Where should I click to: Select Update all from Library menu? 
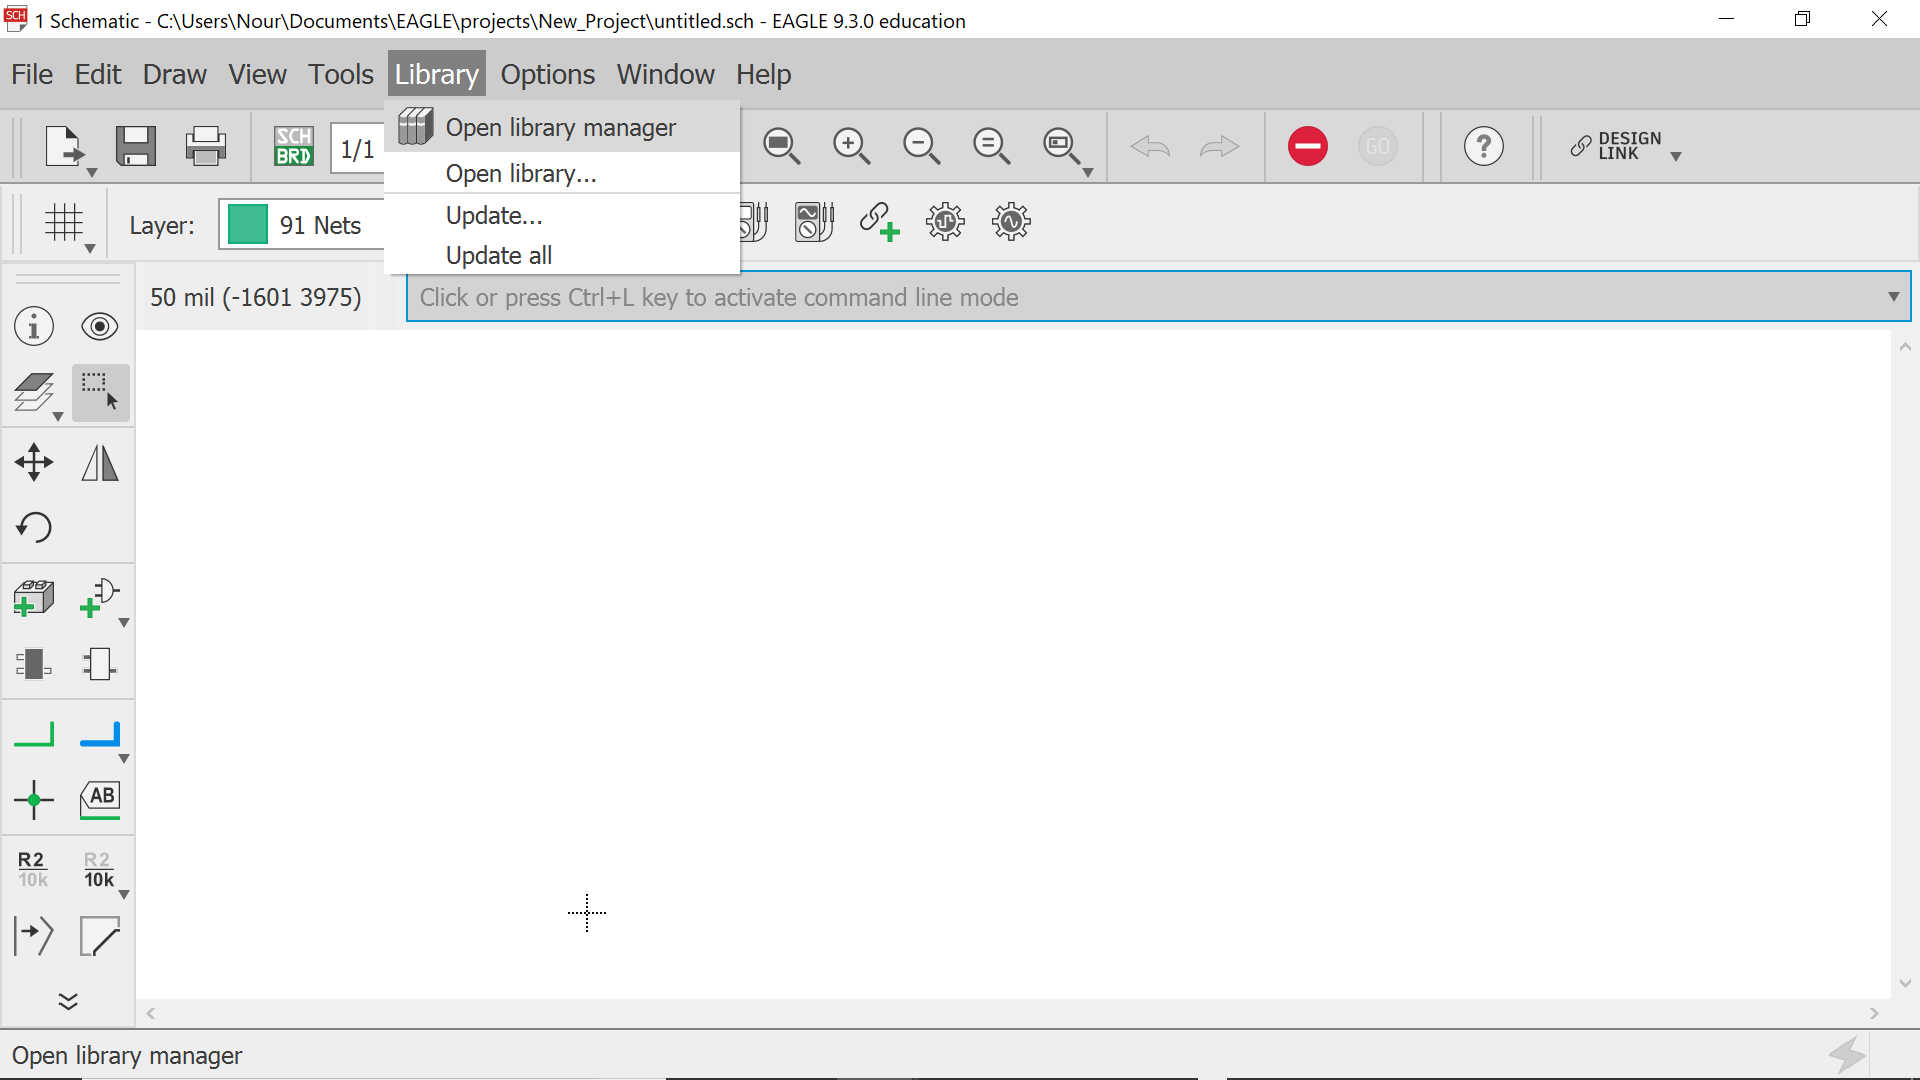[x=498, y=255]
